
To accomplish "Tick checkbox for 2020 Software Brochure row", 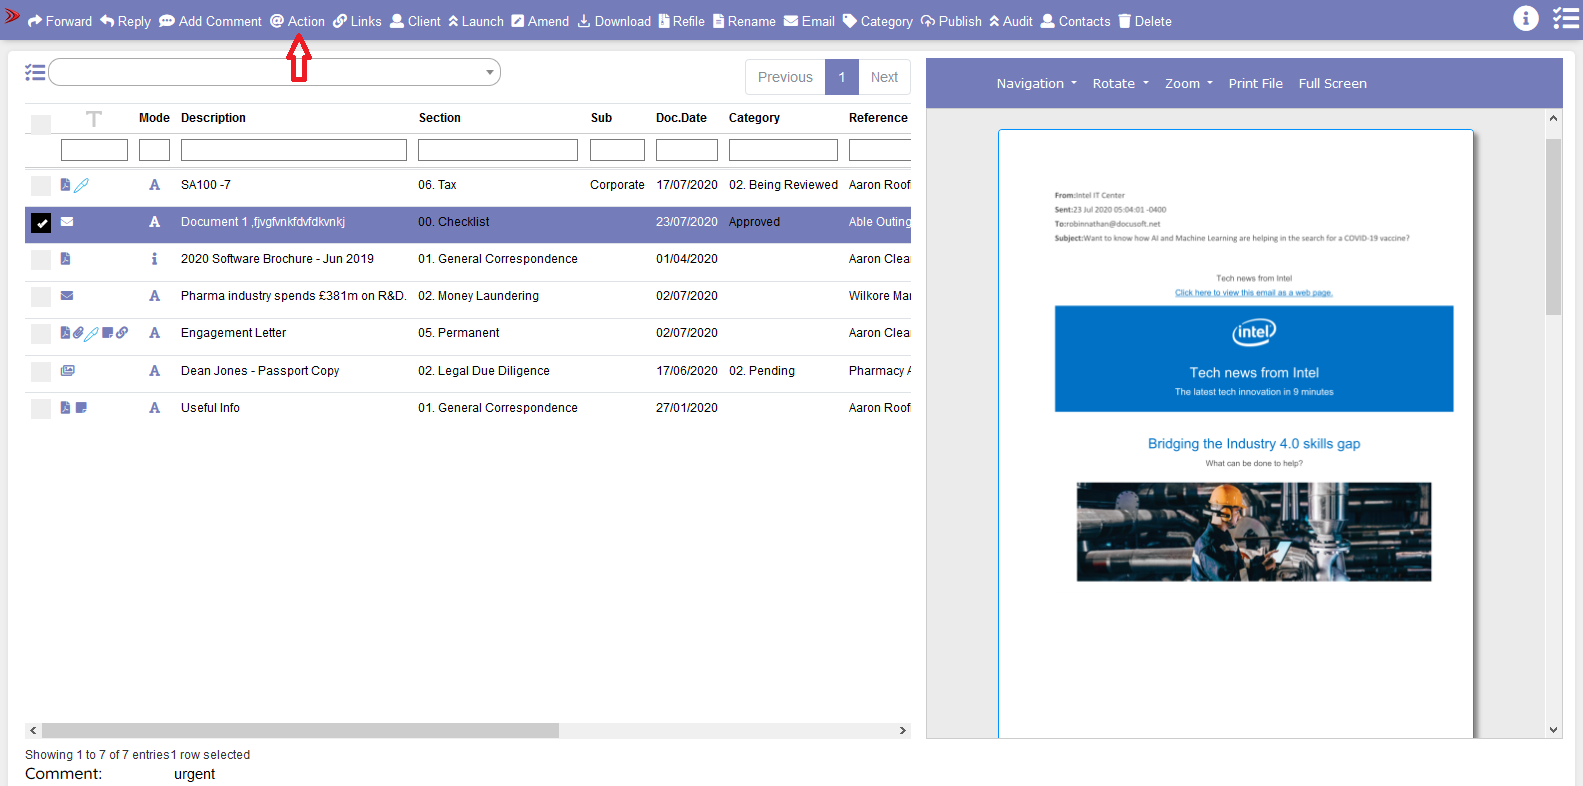I will tap(41, 260).
